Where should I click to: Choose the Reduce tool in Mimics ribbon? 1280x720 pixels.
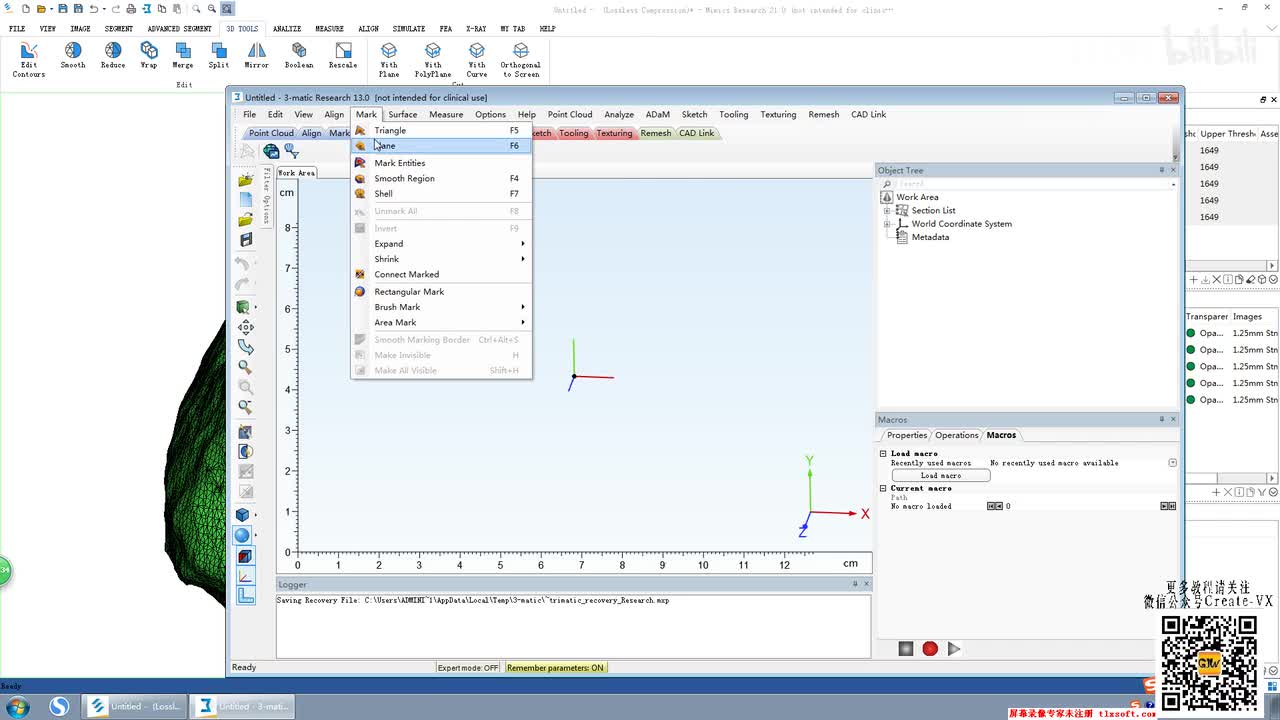click(x=113, y=56)
